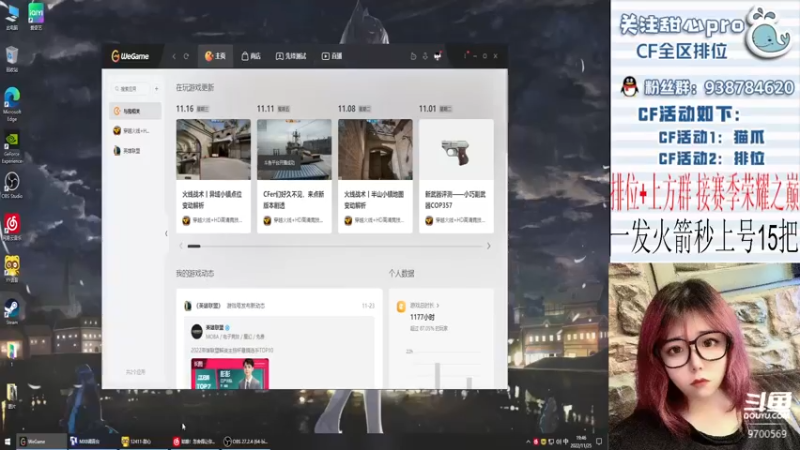
Task: Collapse the WeGame sidebar with the chevron
Action: point(166,234)
